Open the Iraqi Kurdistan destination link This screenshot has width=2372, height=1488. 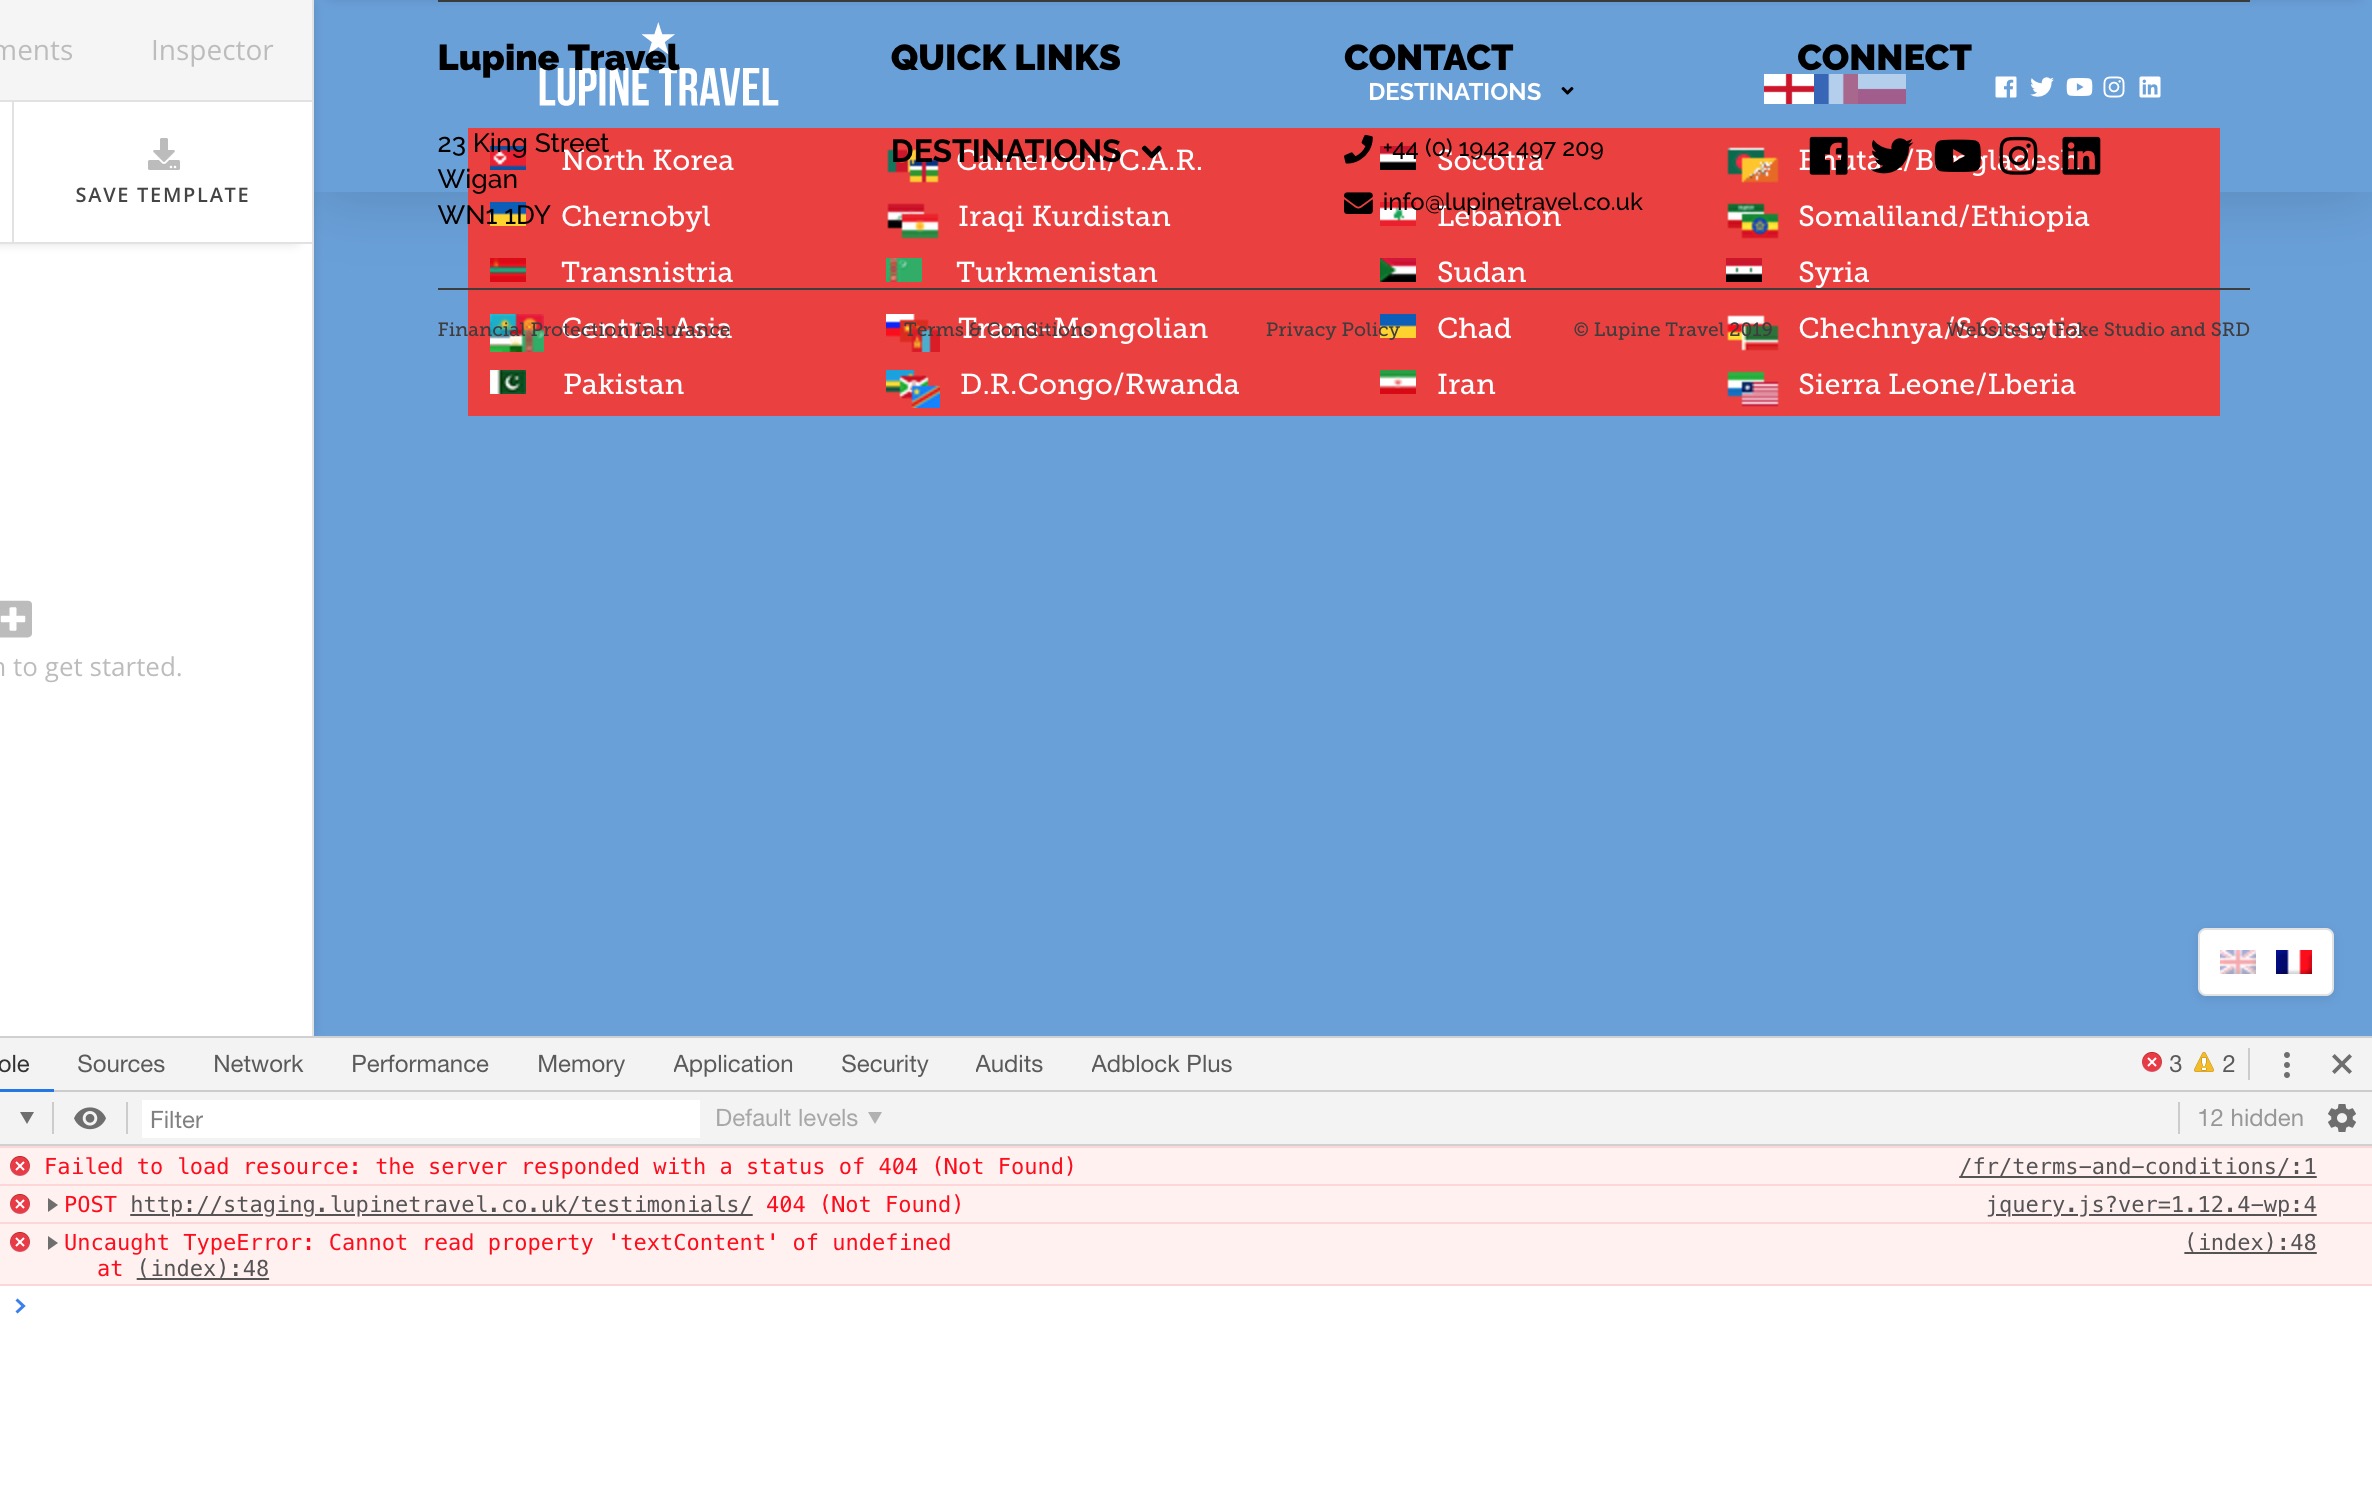pos(1063,216)
